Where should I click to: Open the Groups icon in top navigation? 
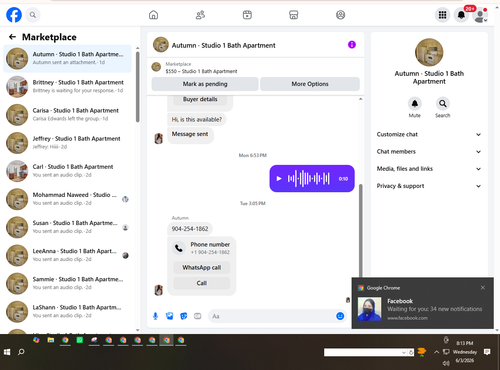340,15
